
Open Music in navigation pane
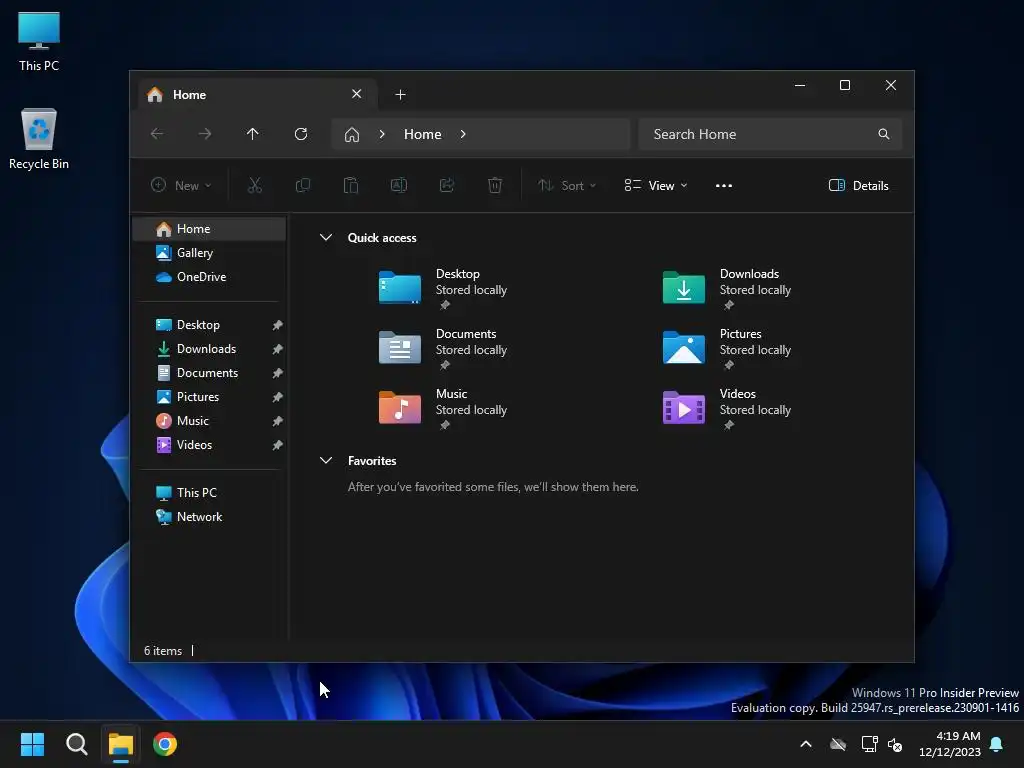(193, 421)
